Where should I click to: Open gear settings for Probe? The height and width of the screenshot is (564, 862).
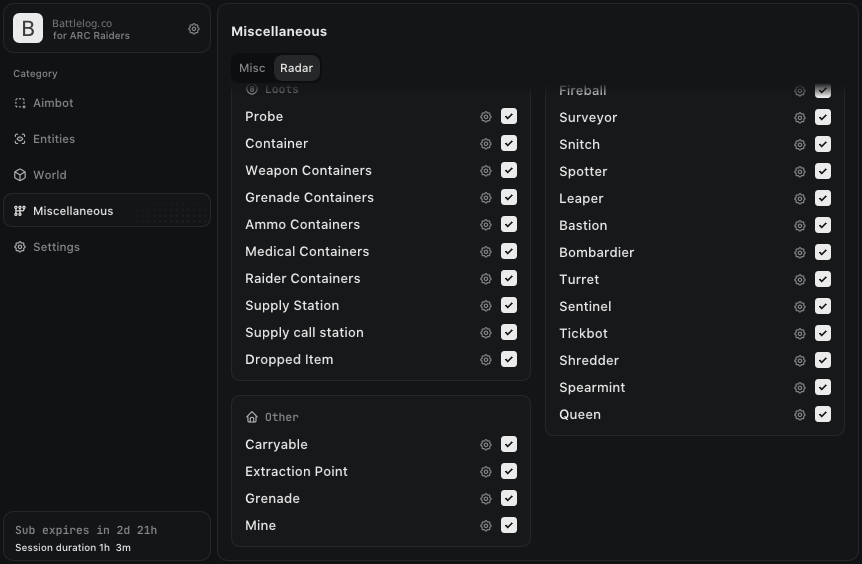[485, 117]
